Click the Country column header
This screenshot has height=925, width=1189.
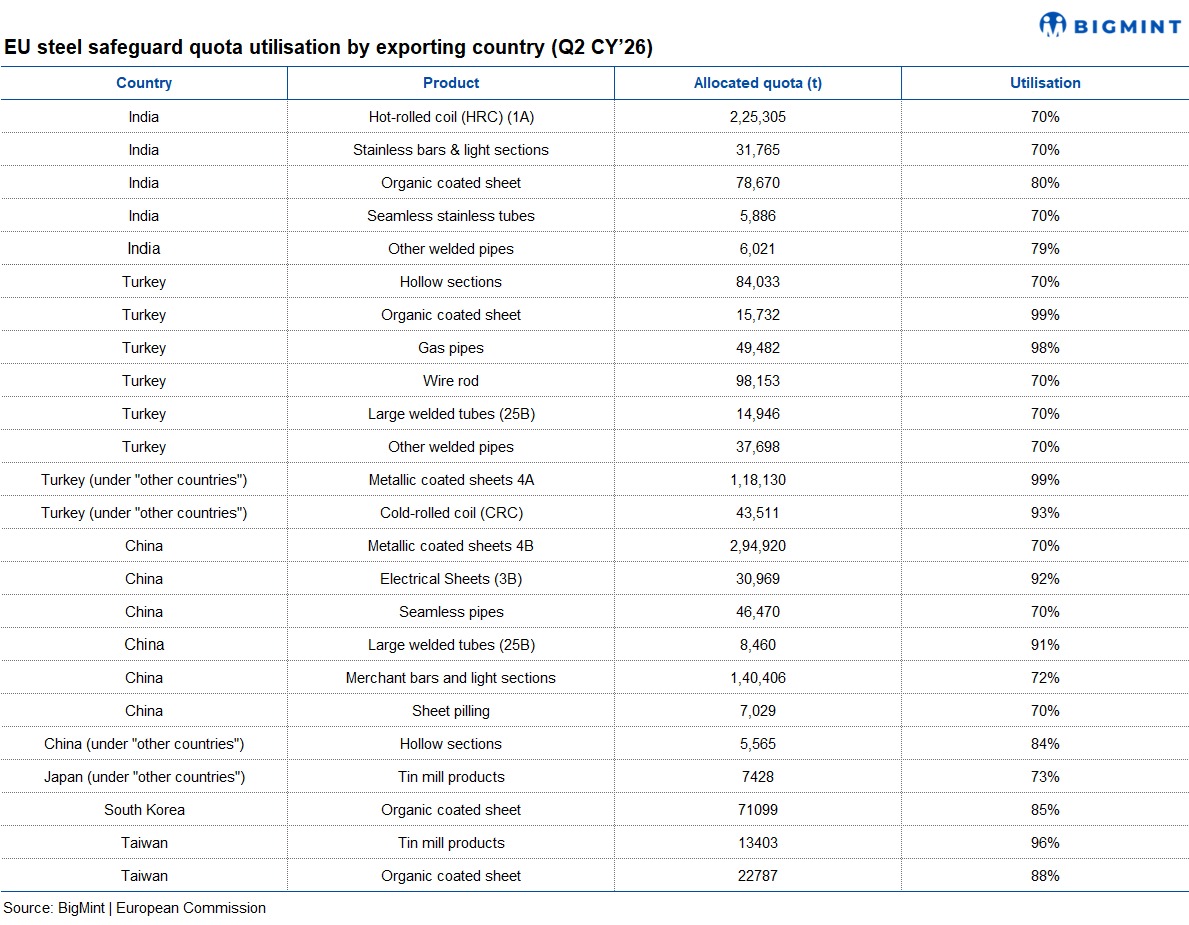tap(144, 83)
